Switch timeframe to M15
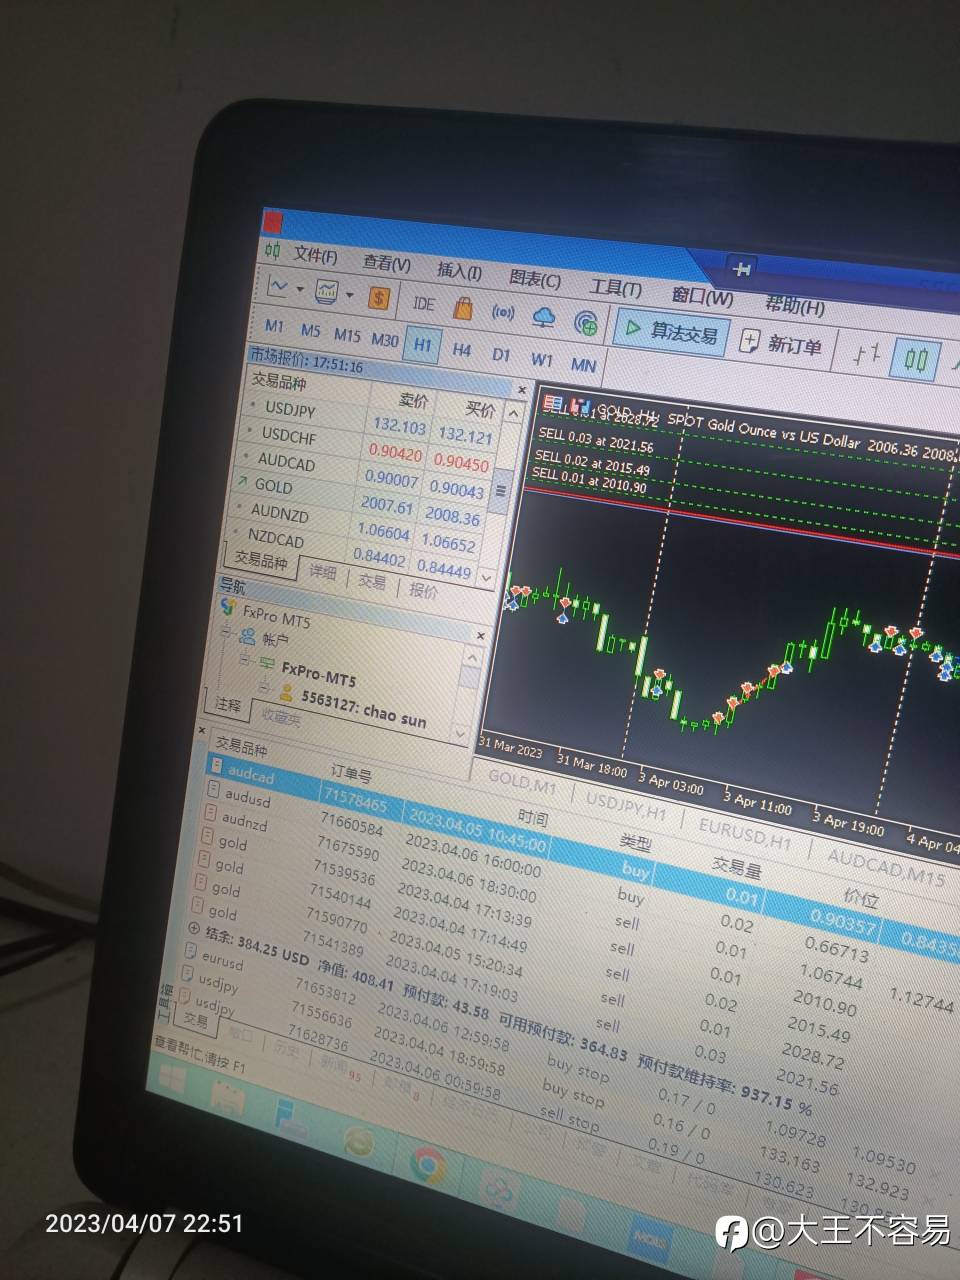 point(347,335)
